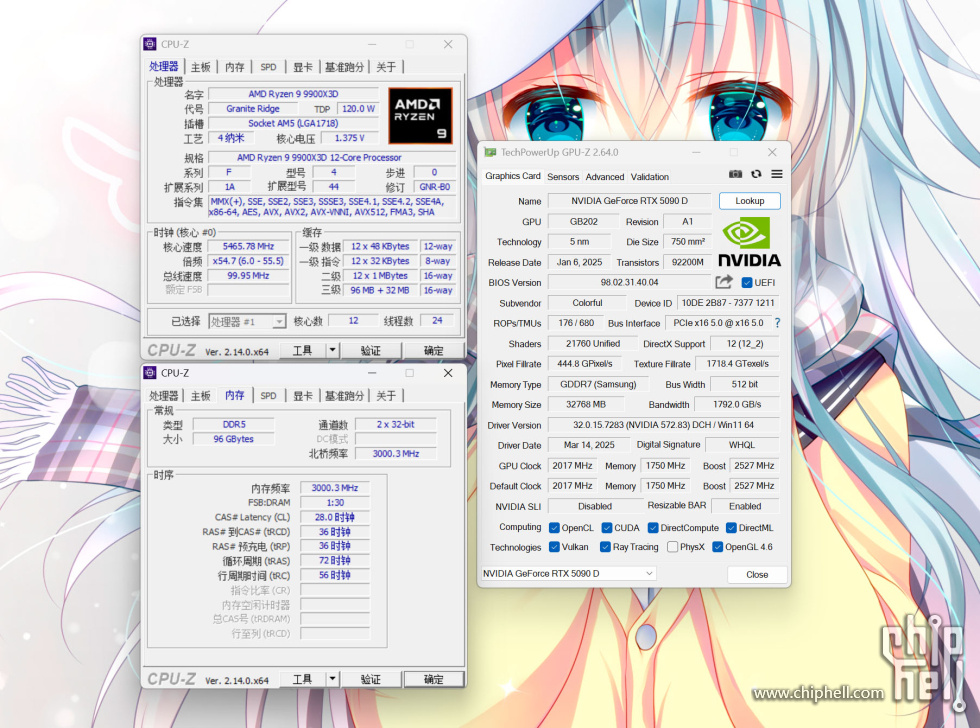Click the AMD Ryzen 9 logo
The image size is (980, 728).
(420, 116)
